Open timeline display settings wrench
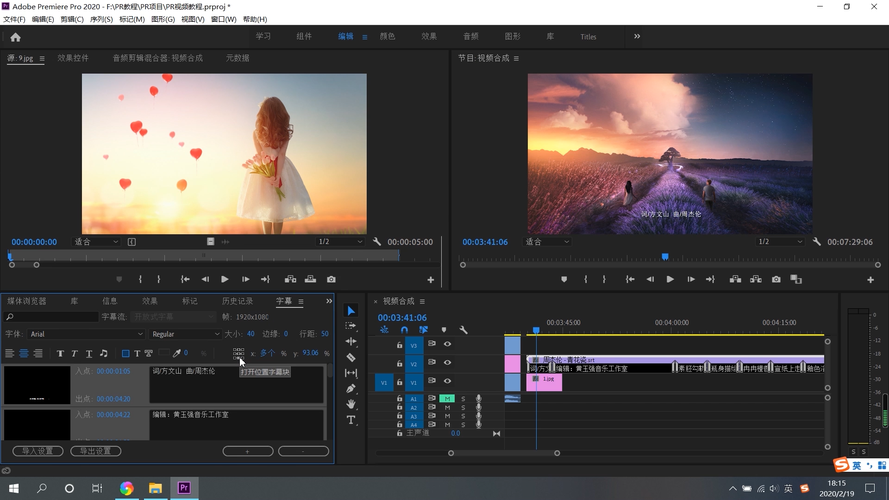The width and height of the screenshot is (889, 500). [x=463, y=330]
